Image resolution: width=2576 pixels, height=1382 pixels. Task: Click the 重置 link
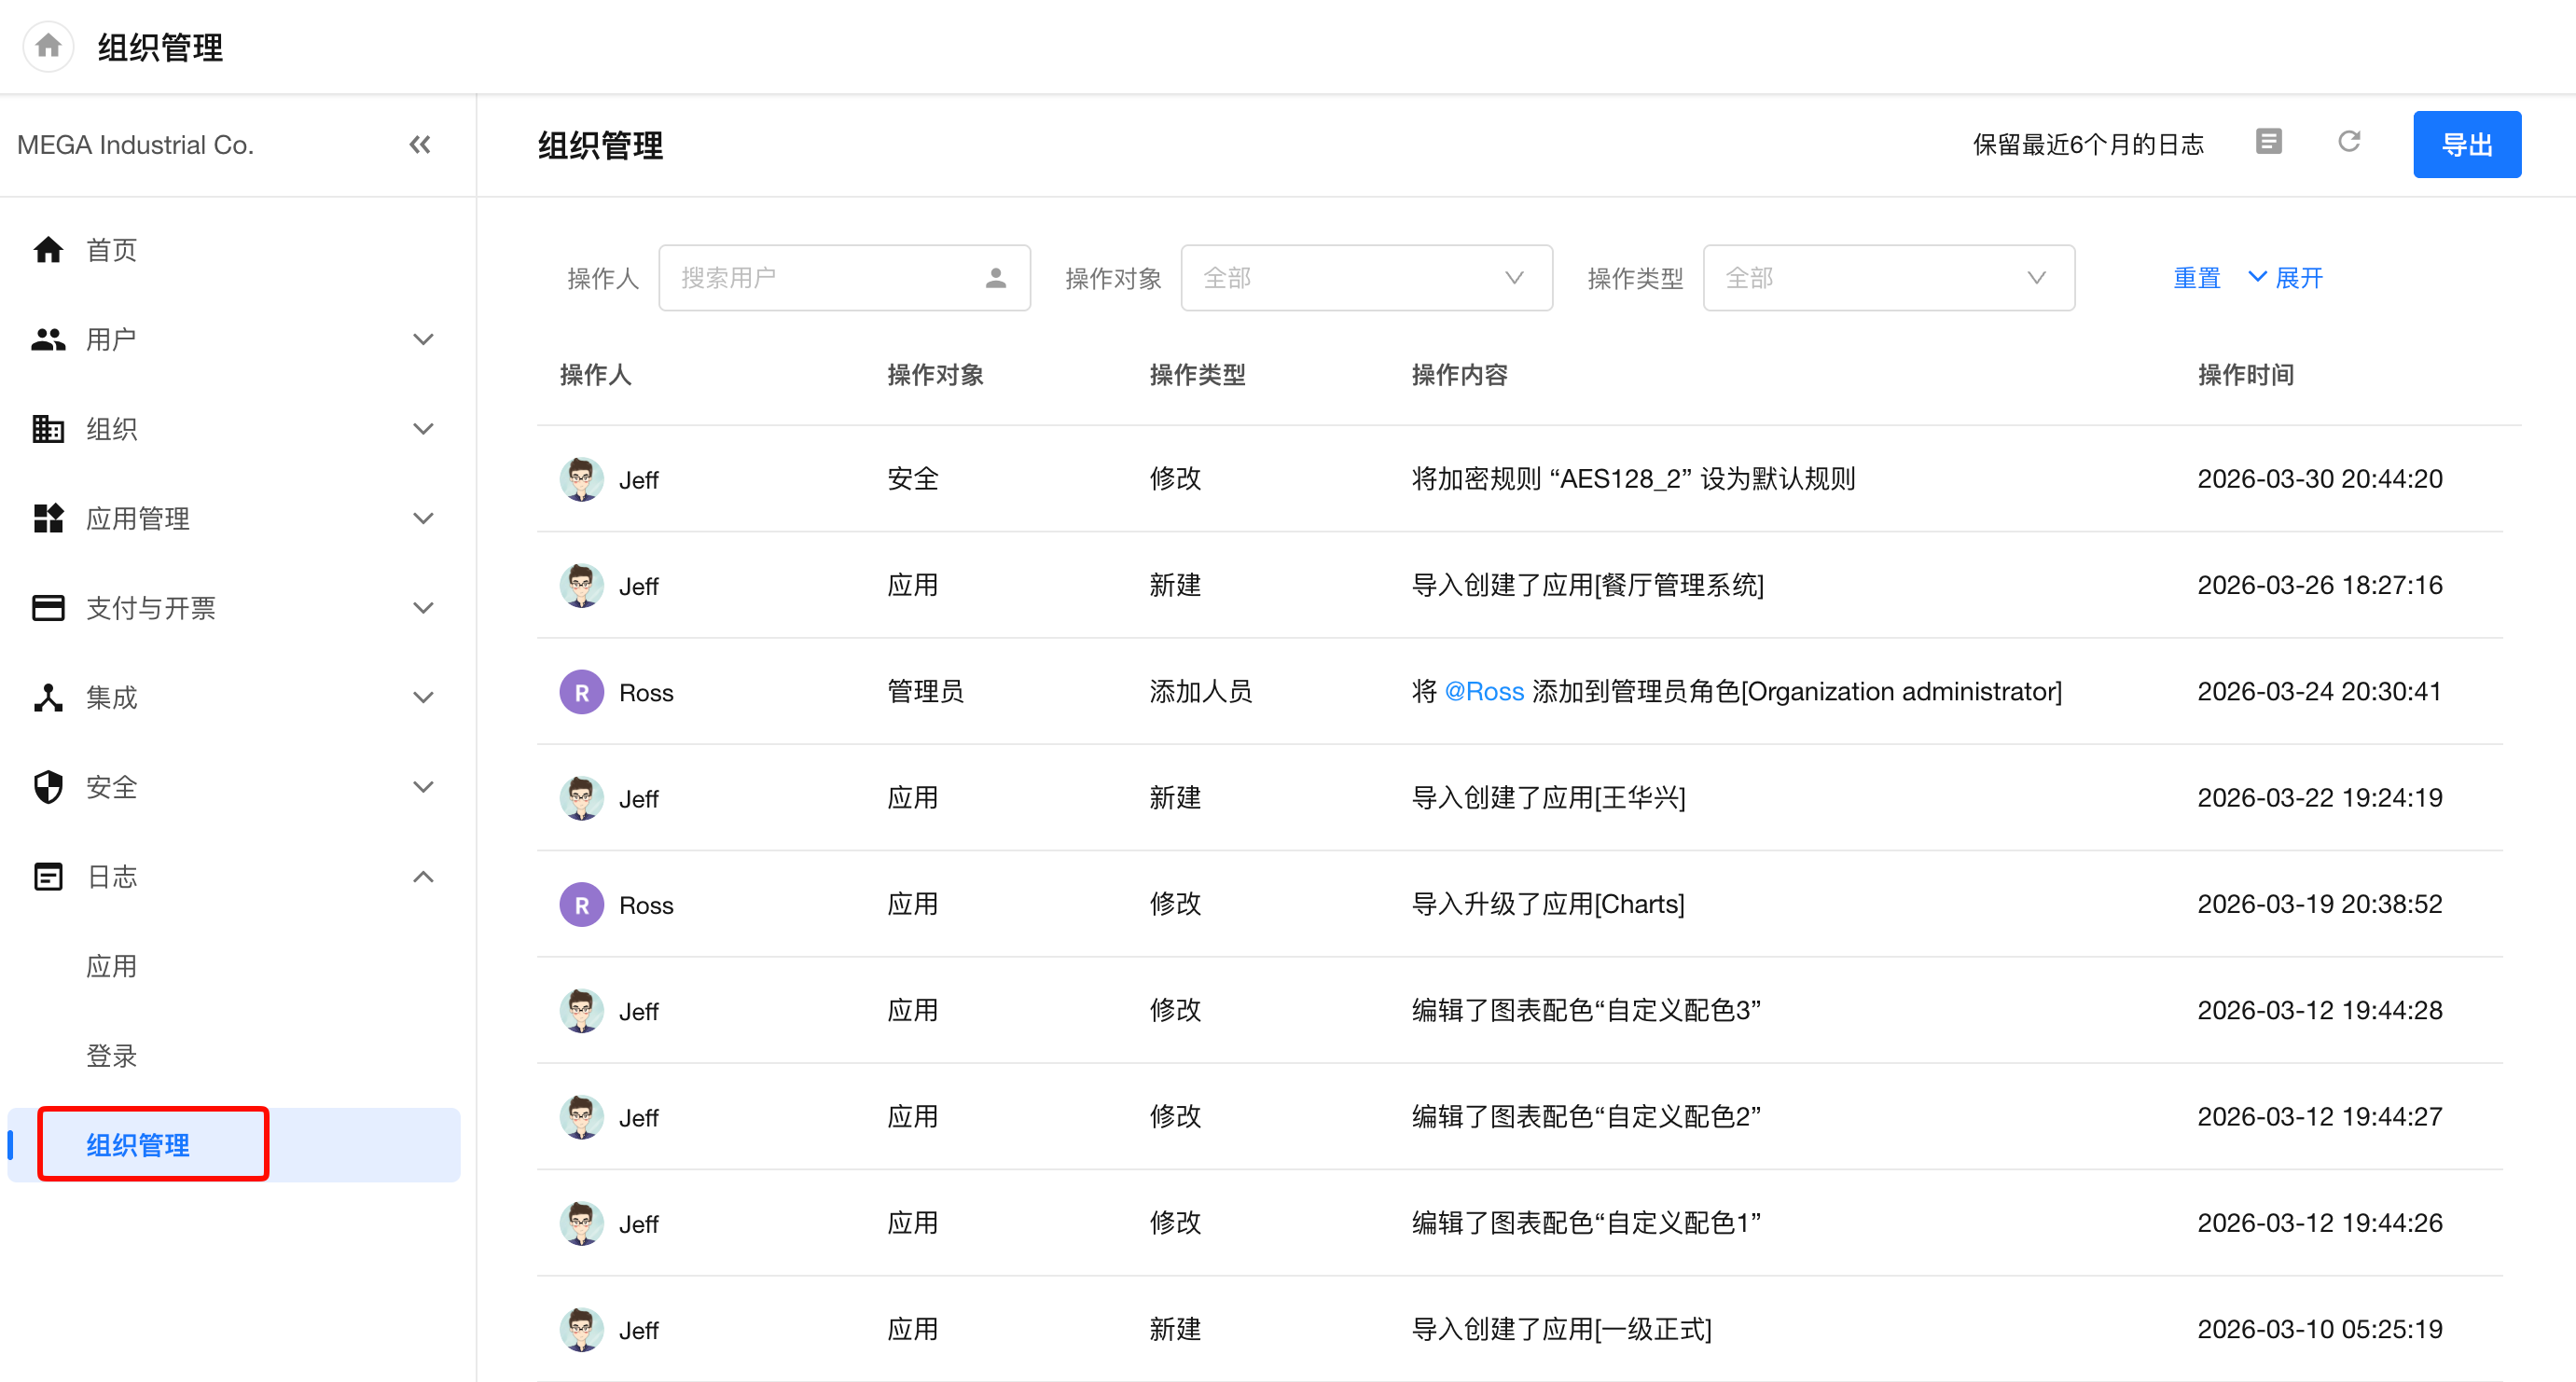point(2196,278)
